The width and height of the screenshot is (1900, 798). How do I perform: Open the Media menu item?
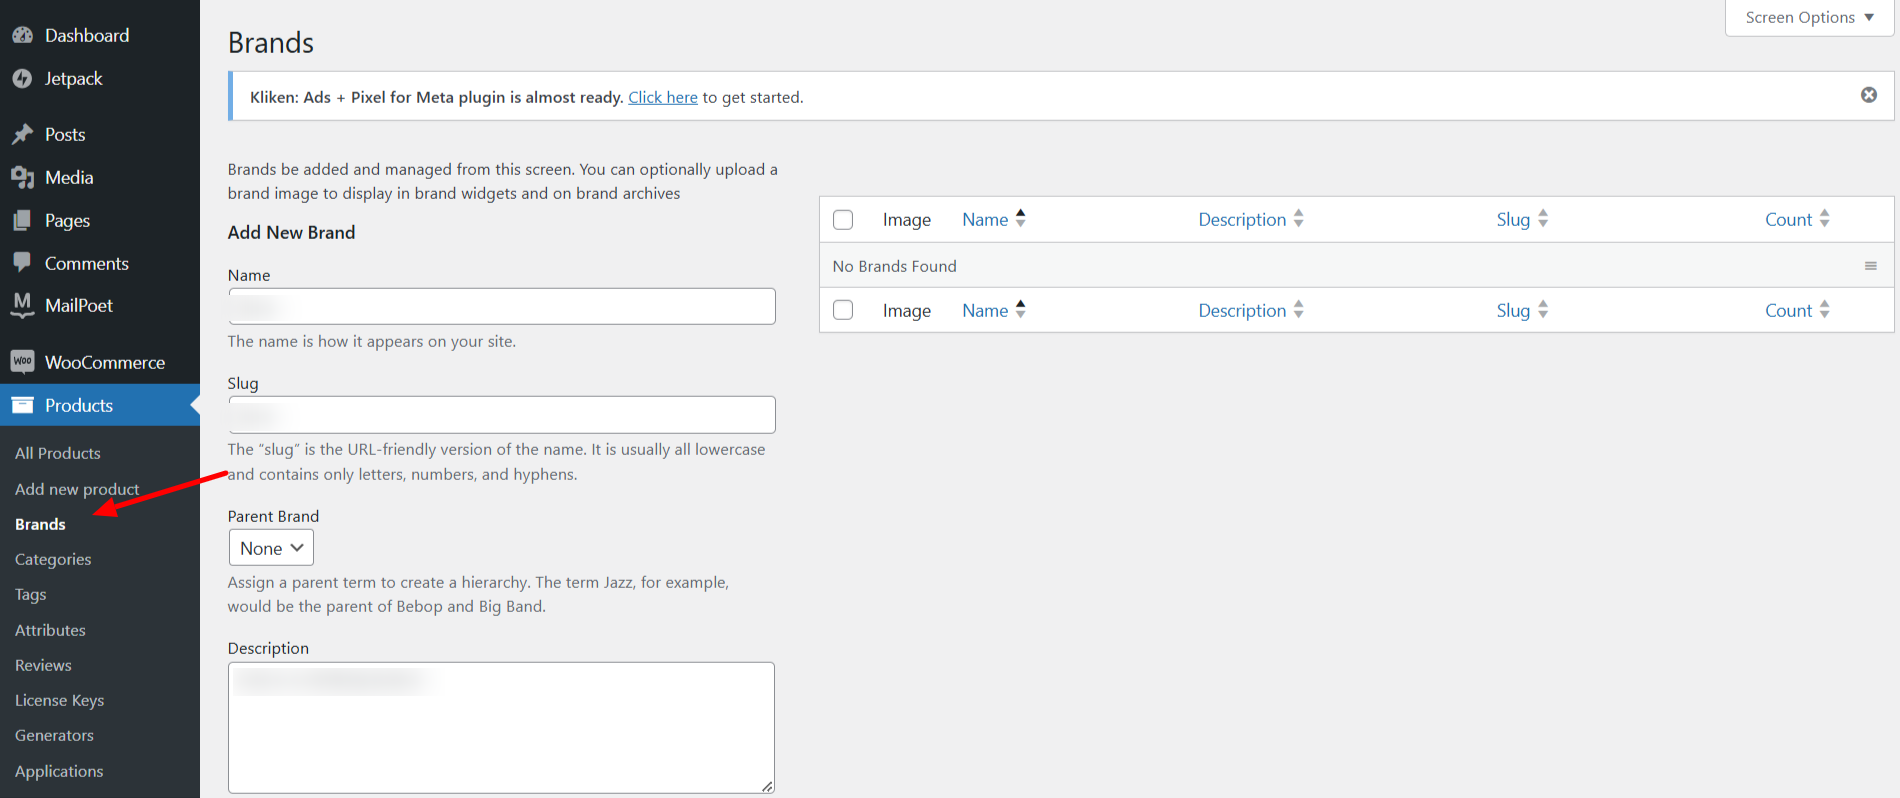click(x=69, y=177)
